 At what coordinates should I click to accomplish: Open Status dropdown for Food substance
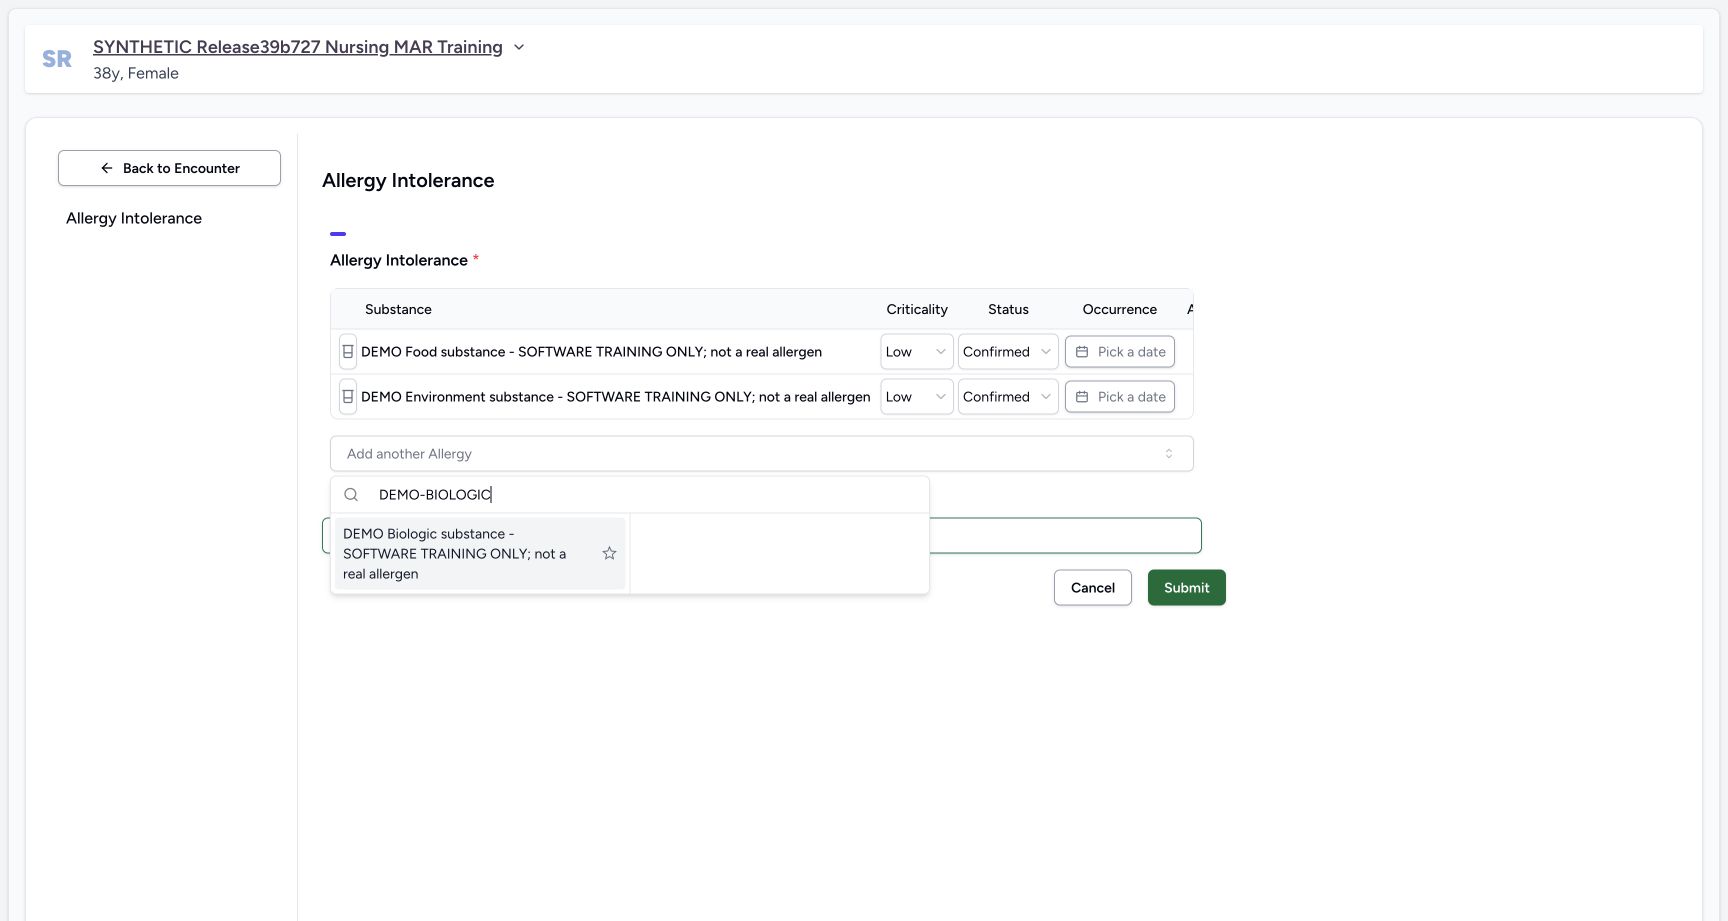[x=1008, y=352]
